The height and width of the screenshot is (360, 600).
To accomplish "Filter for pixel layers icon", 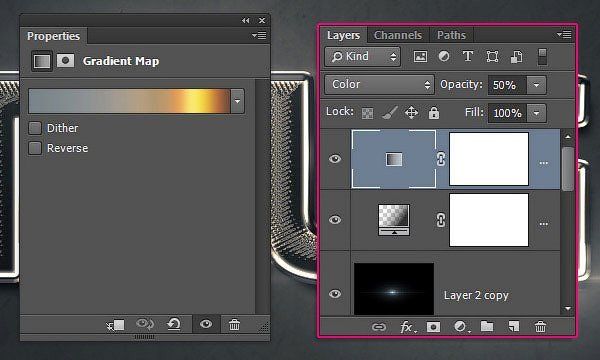I will [x=421, y=57].
